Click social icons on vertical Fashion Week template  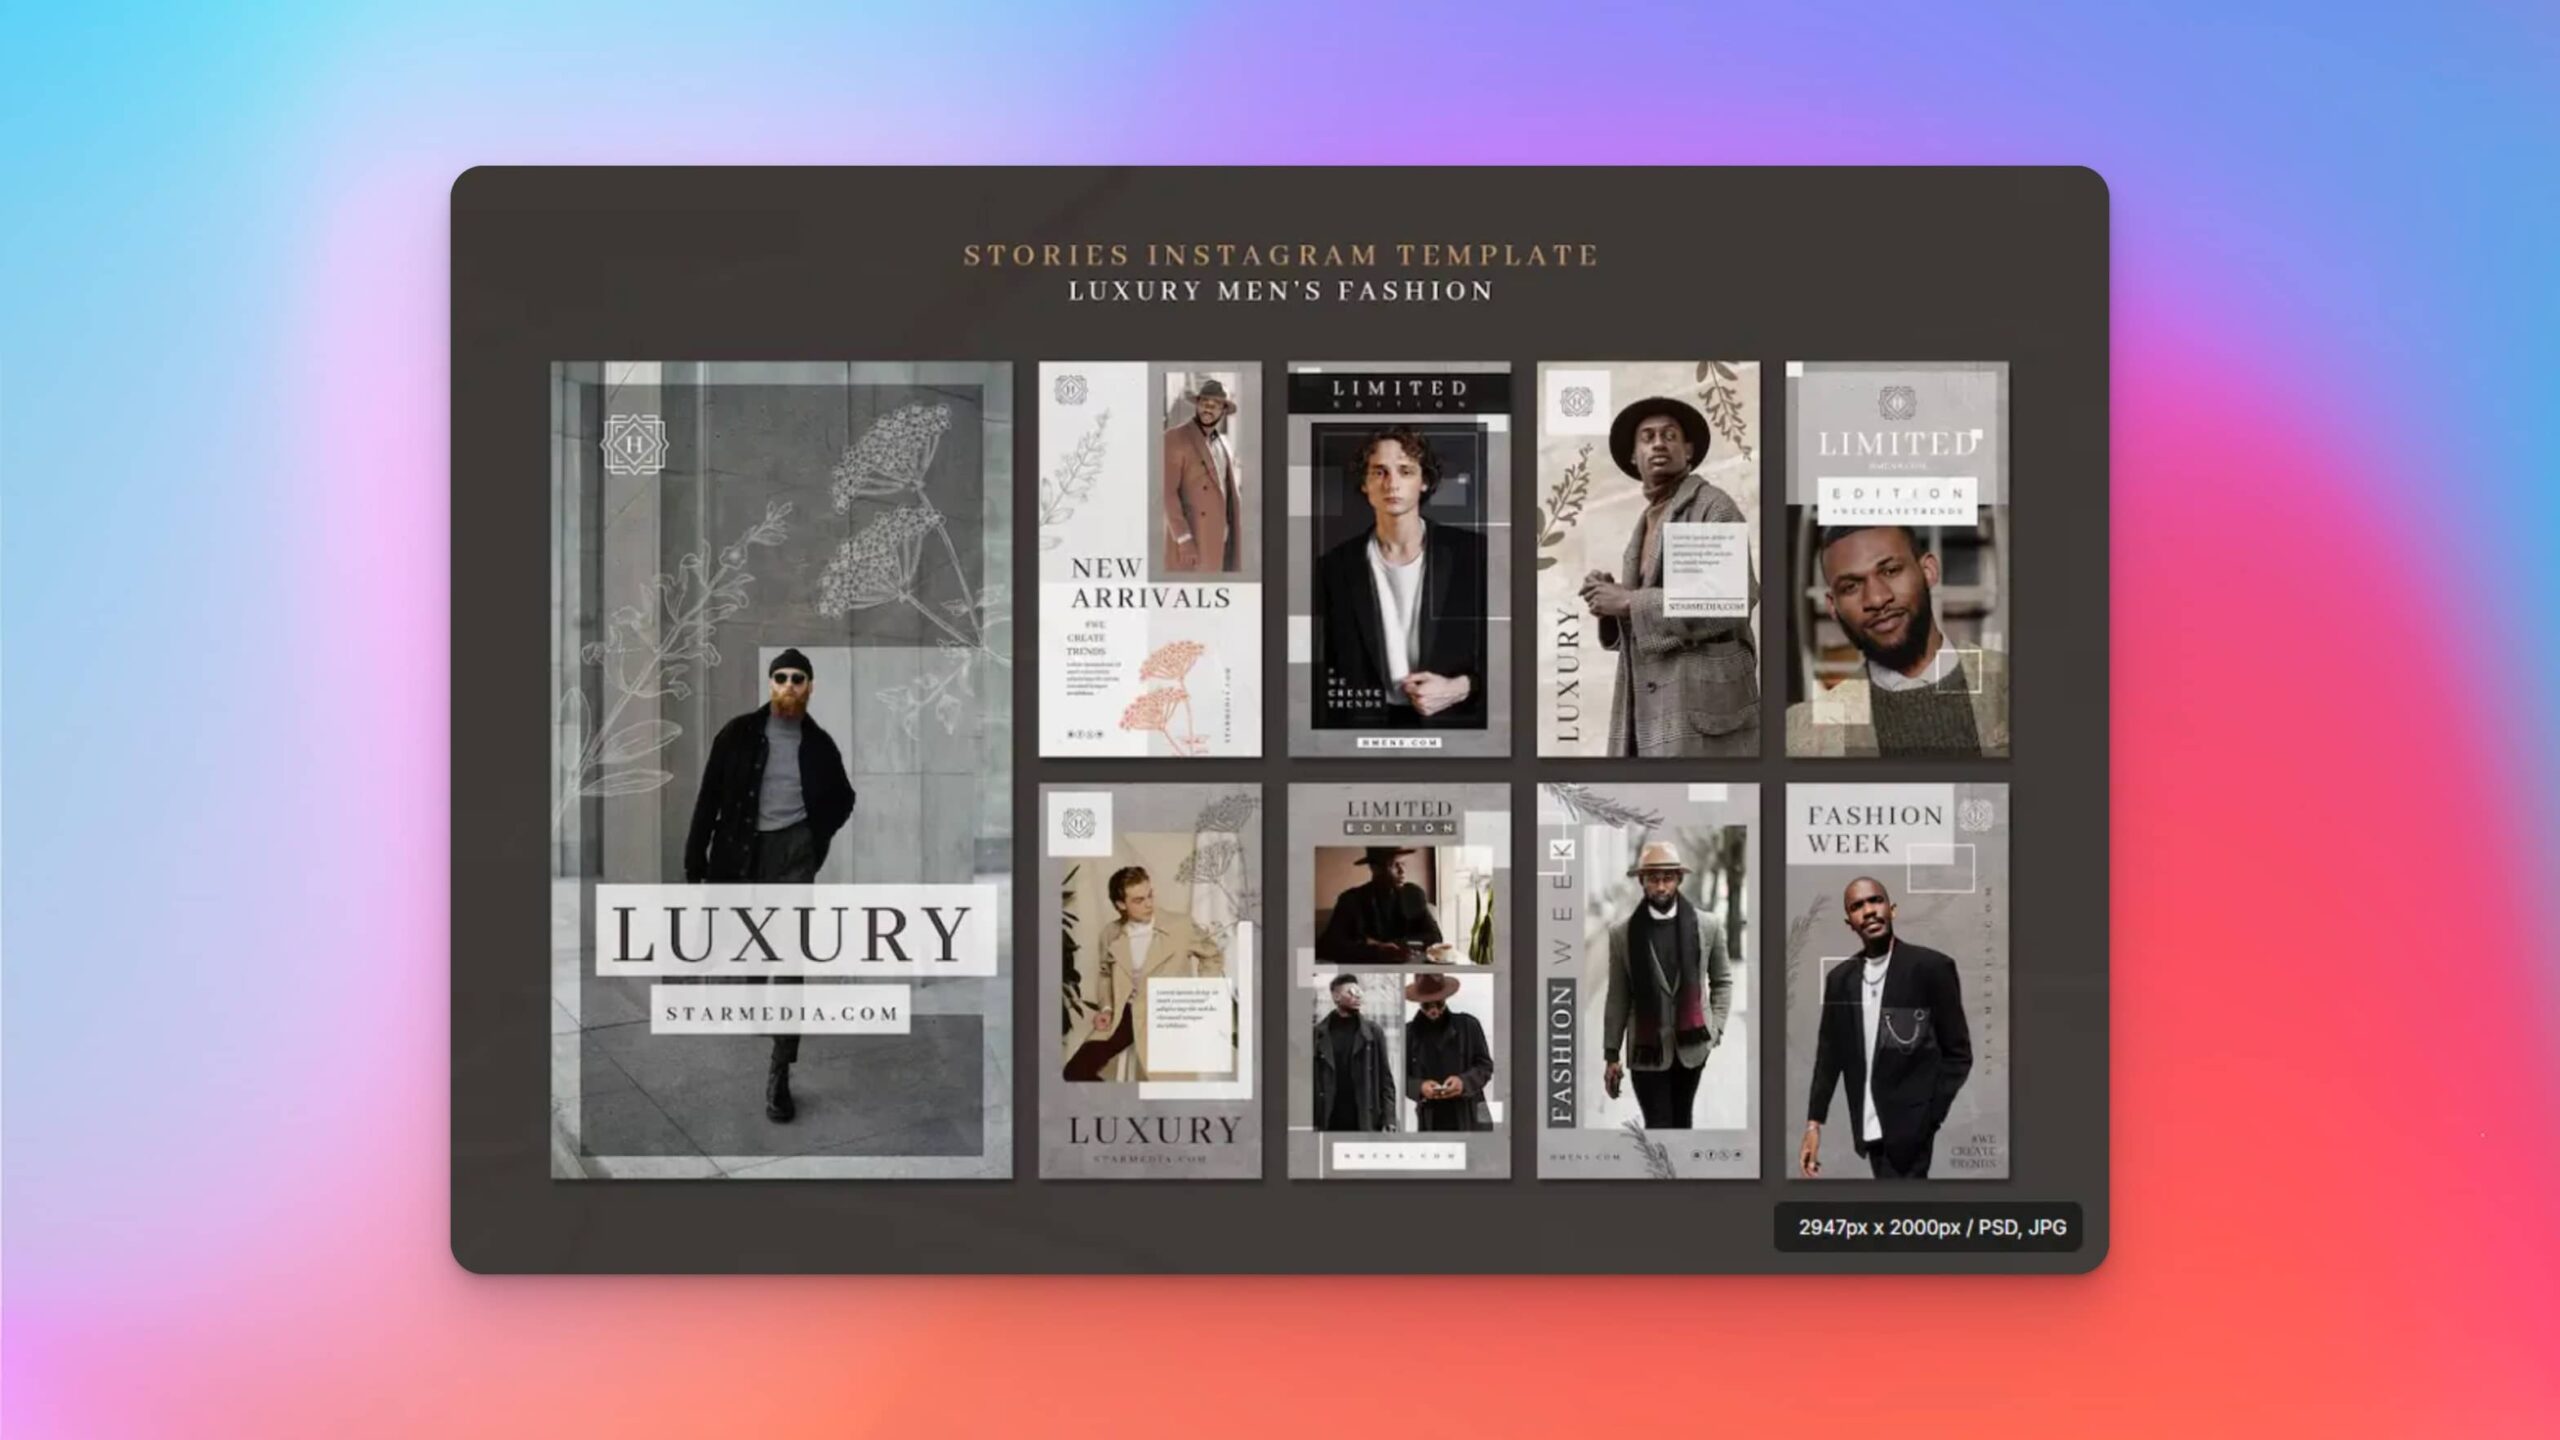(1716, 1155)
